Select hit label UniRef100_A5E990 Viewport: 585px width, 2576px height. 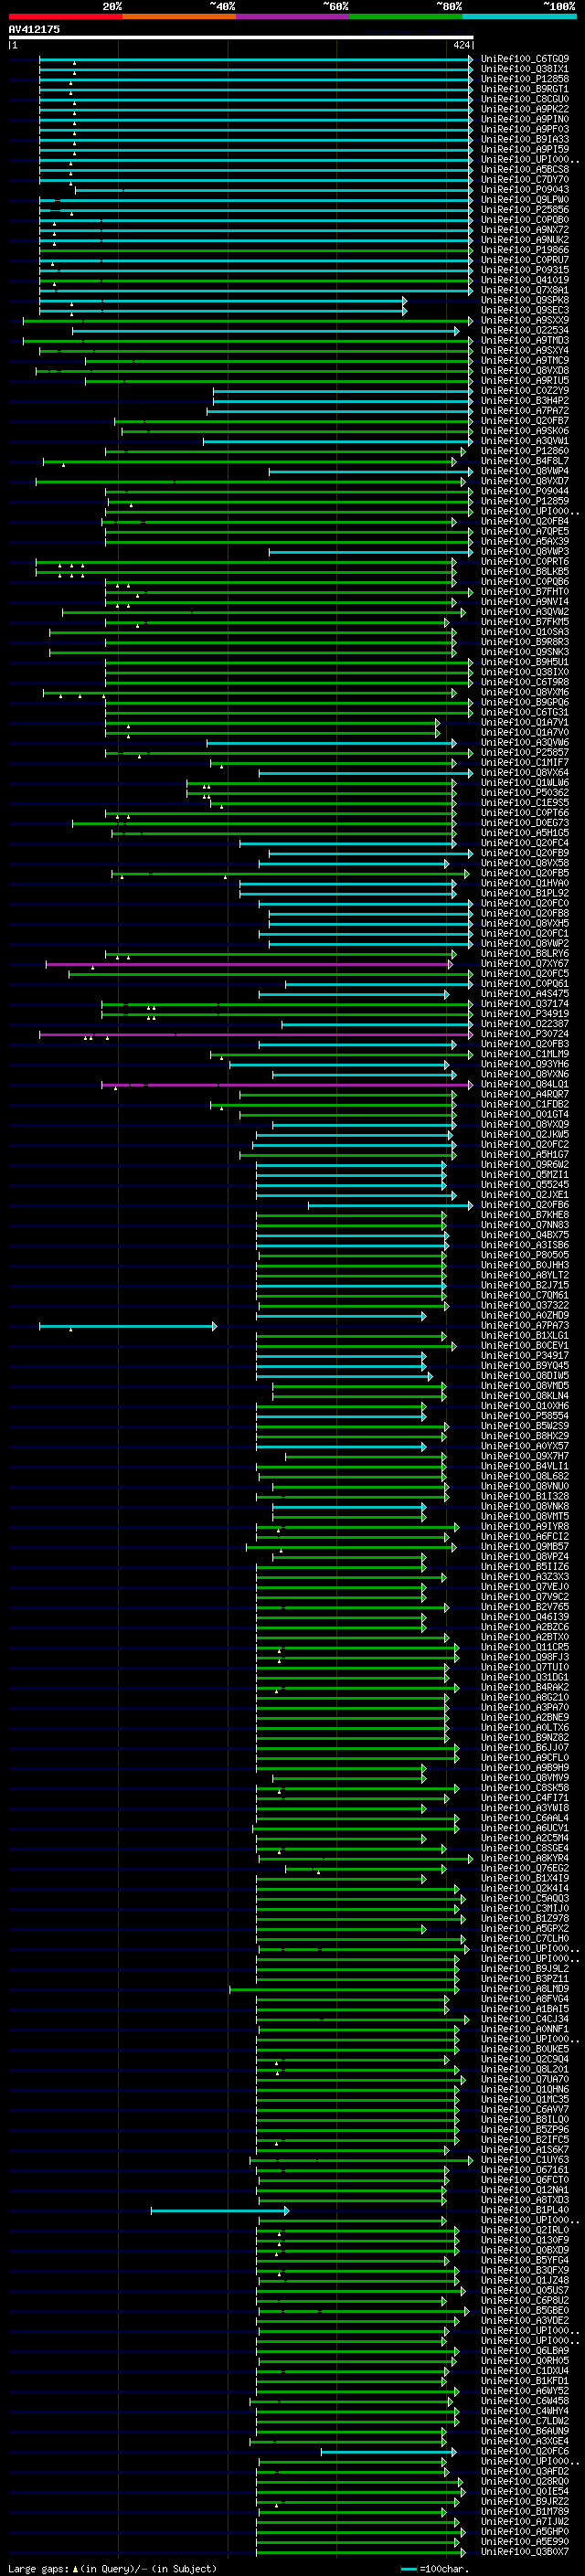tap(525, 2541)
